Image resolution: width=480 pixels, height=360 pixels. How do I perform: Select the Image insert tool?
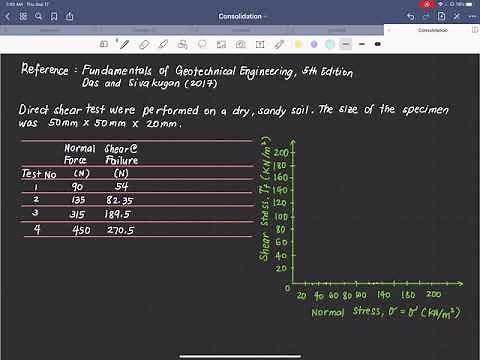pos(221,44)
